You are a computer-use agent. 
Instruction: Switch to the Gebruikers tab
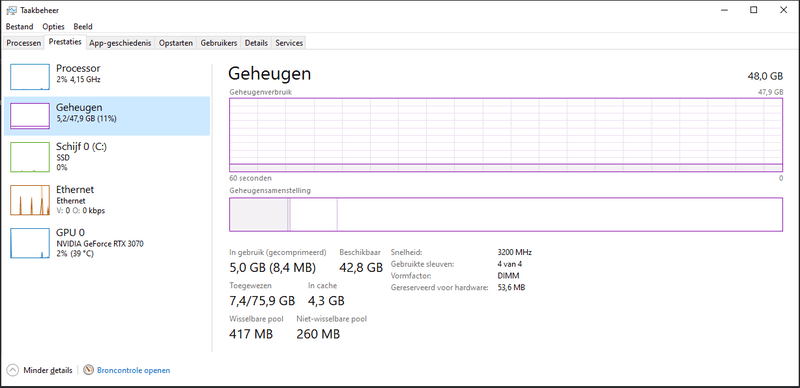[219, 43]
